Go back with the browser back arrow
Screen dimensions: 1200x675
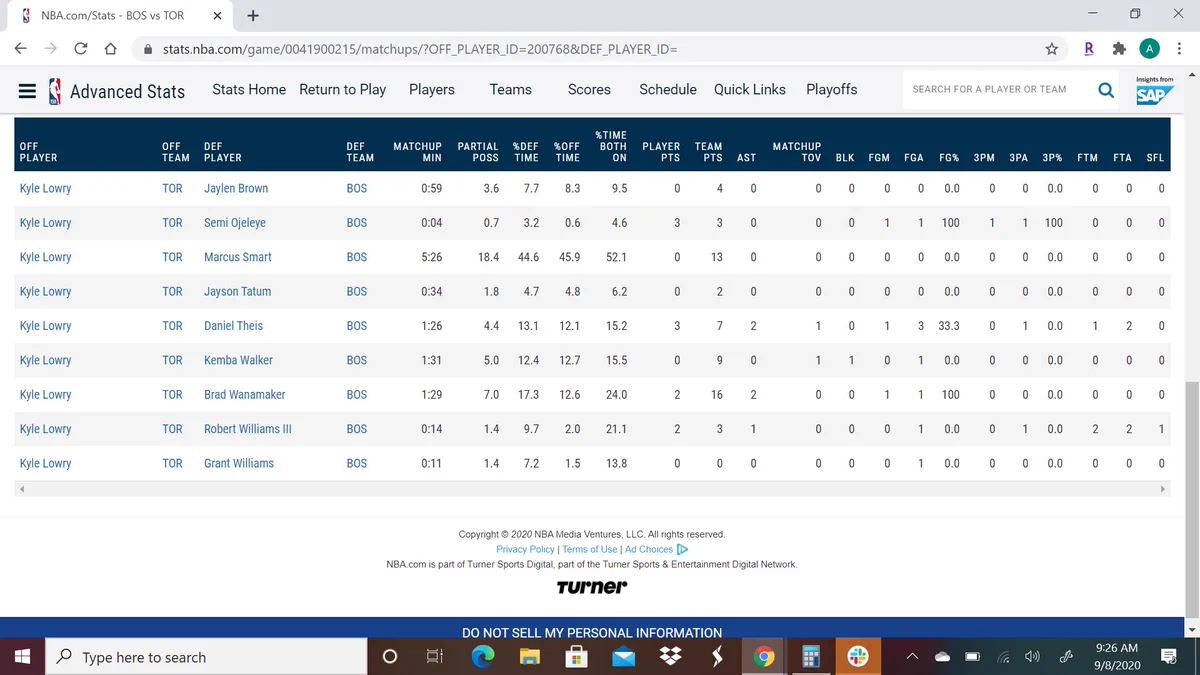[21, 48]
